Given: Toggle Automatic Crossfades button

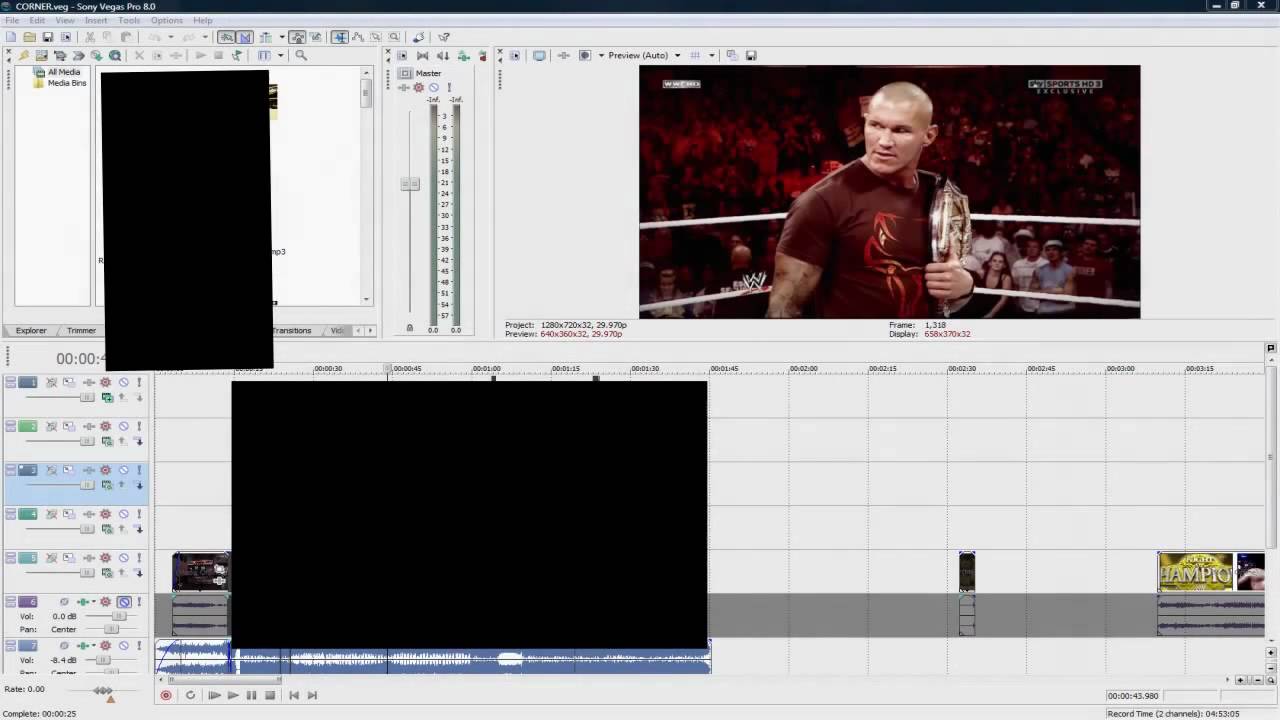Looking at the screenshot, I should (x=245, y=37).
